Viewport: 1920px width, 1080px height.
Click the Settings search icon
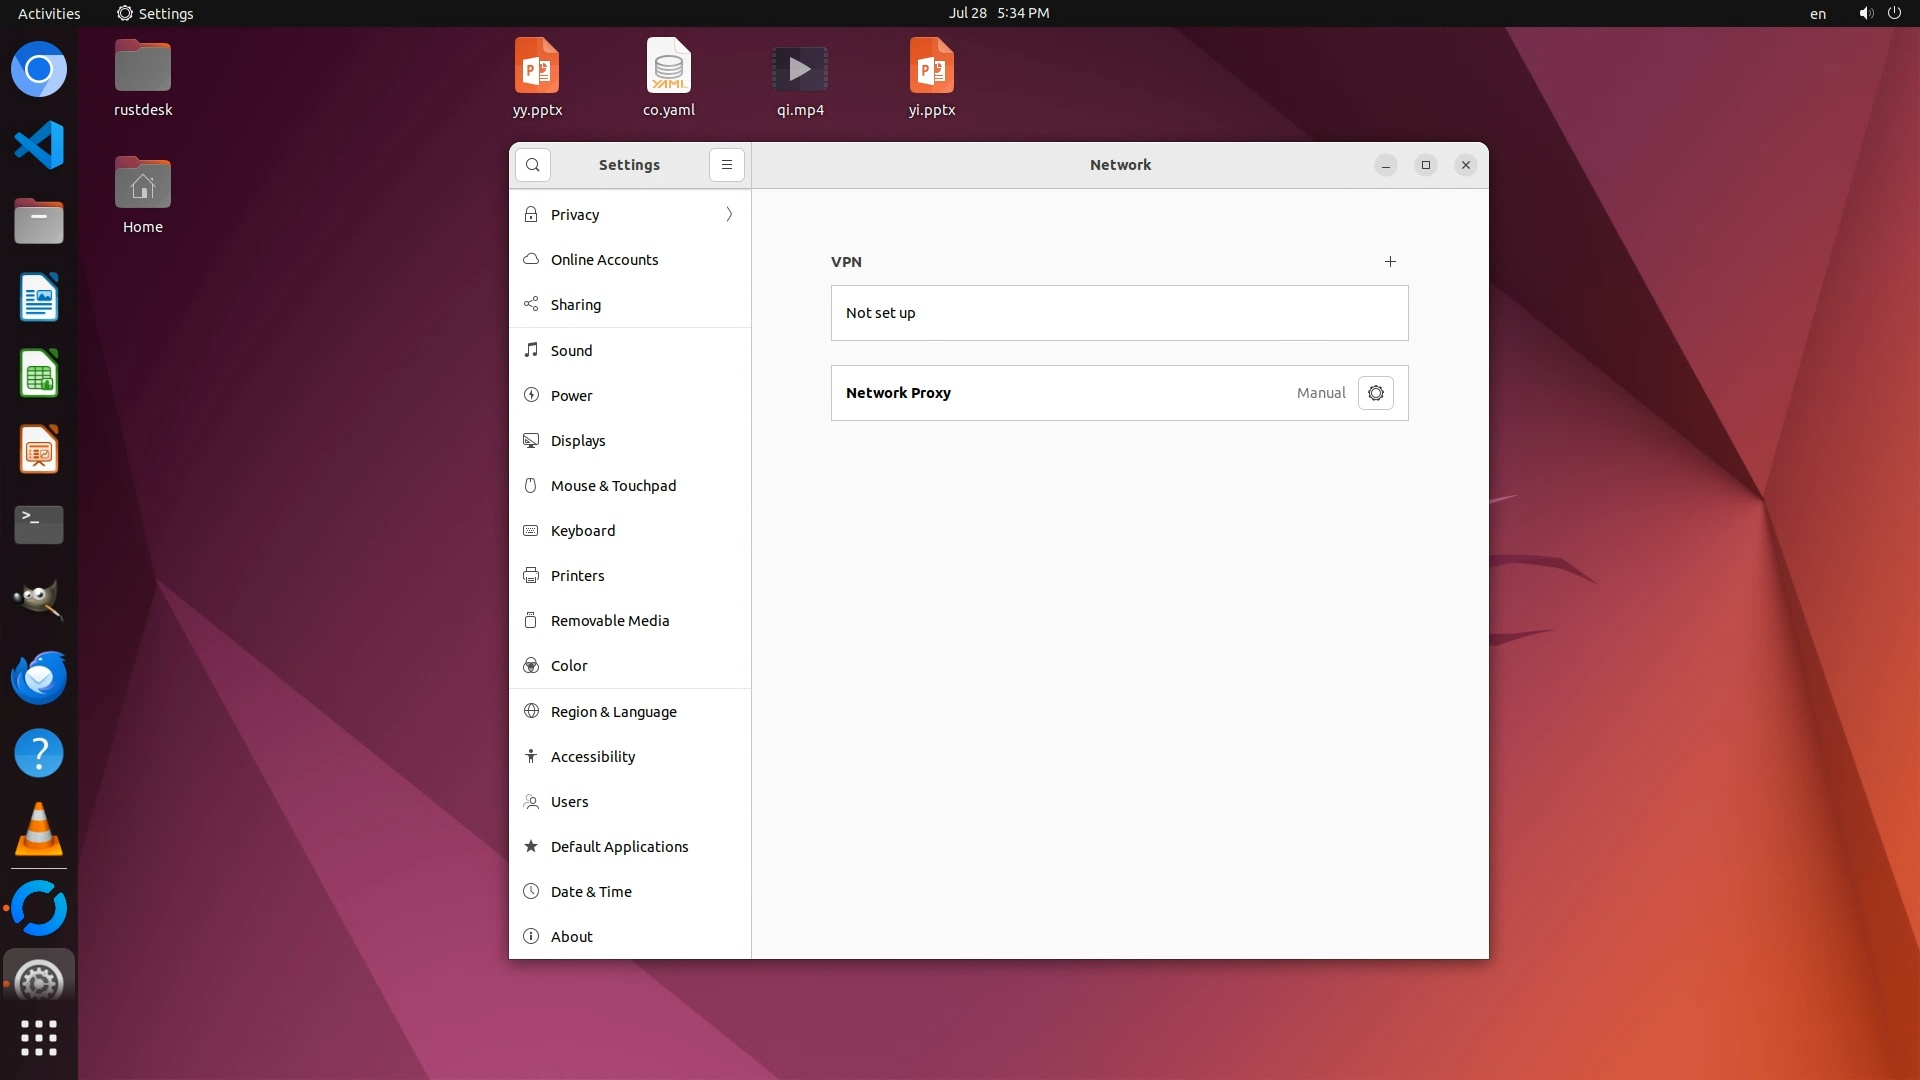click(x=533, y=165)
